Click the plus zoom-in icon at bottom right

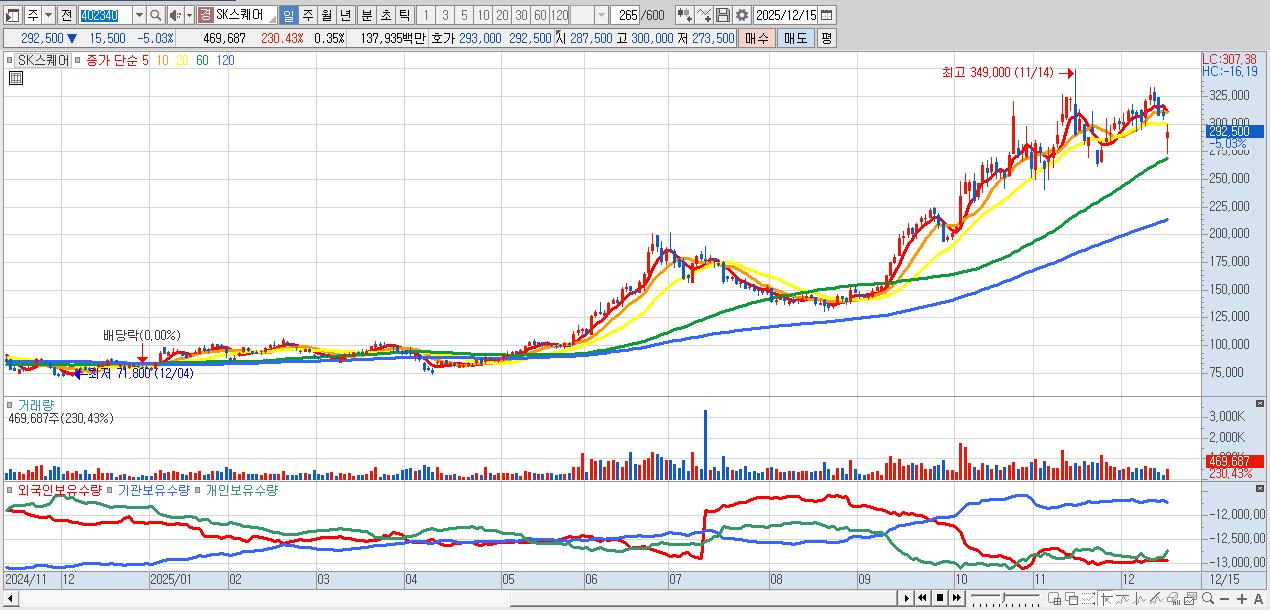(x=1242, y=599)
